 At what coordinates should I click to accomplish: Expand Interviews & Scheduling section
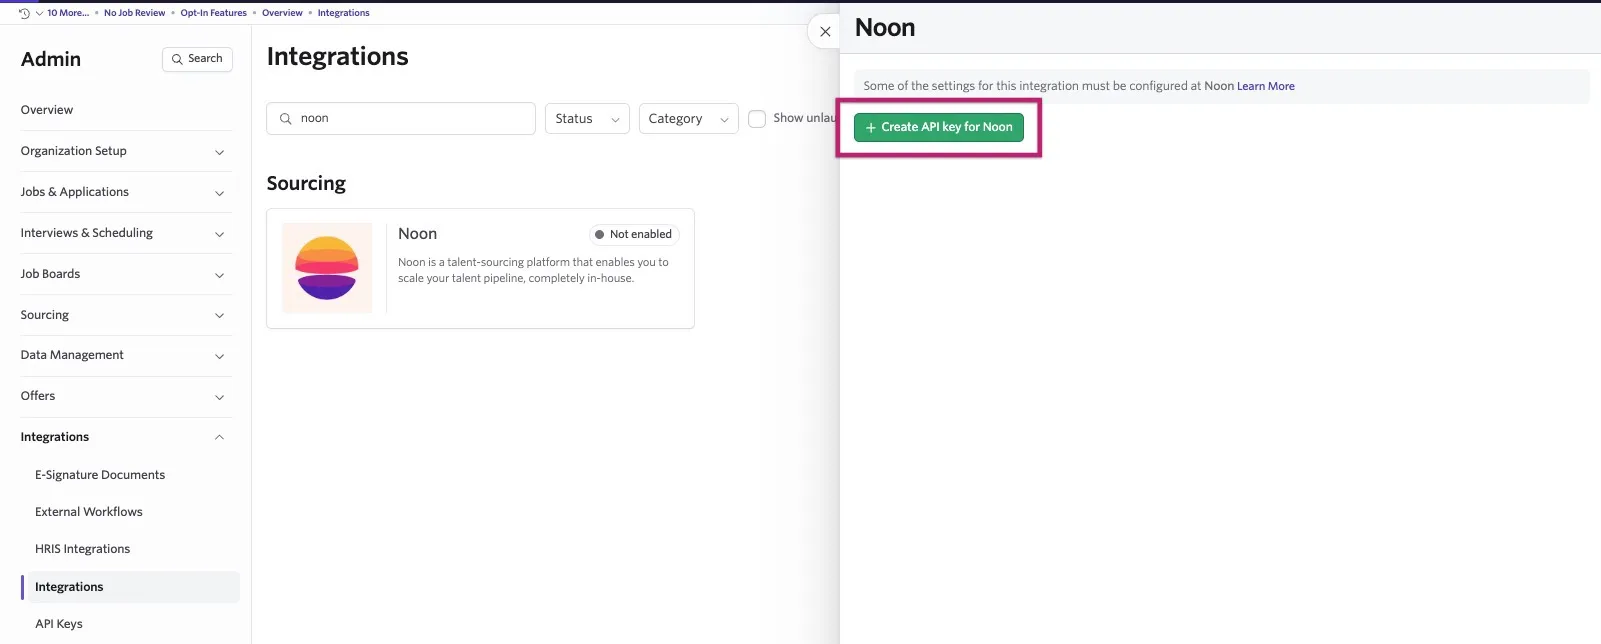[126, 233]
